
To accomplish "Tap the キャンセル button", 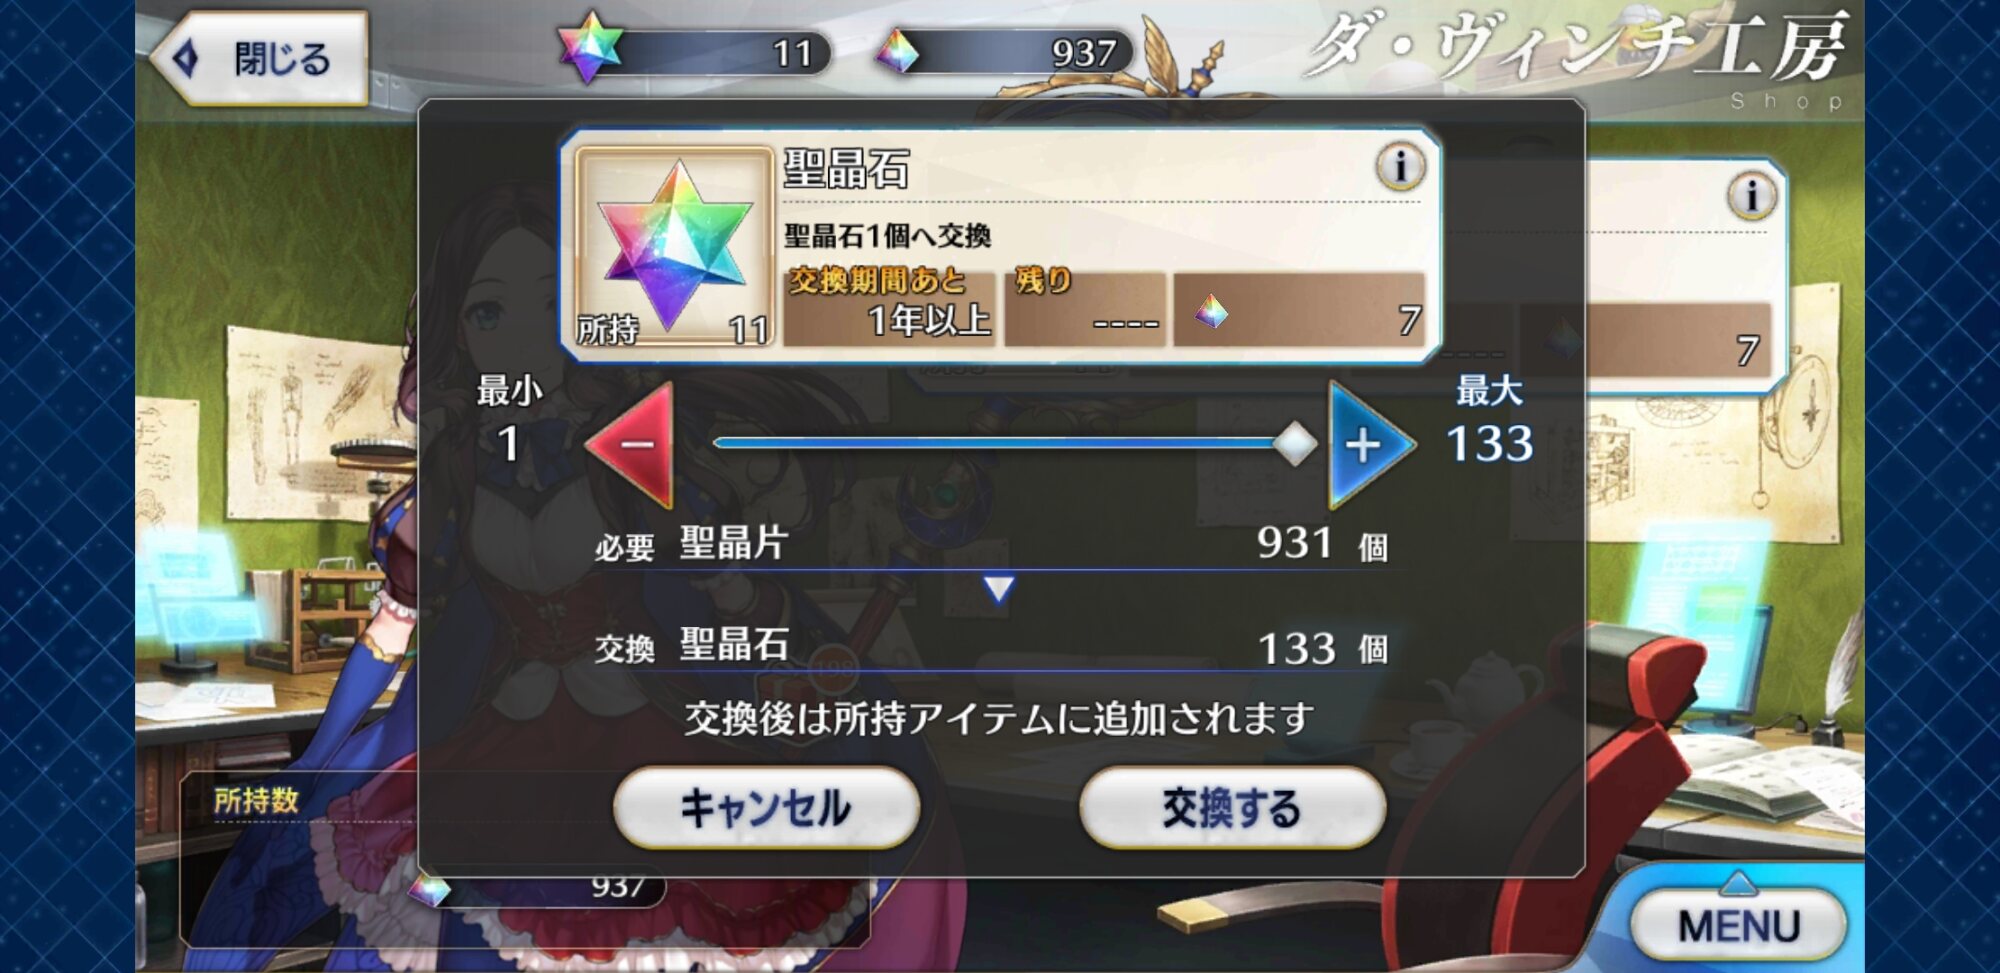I will tap(766, 808).
